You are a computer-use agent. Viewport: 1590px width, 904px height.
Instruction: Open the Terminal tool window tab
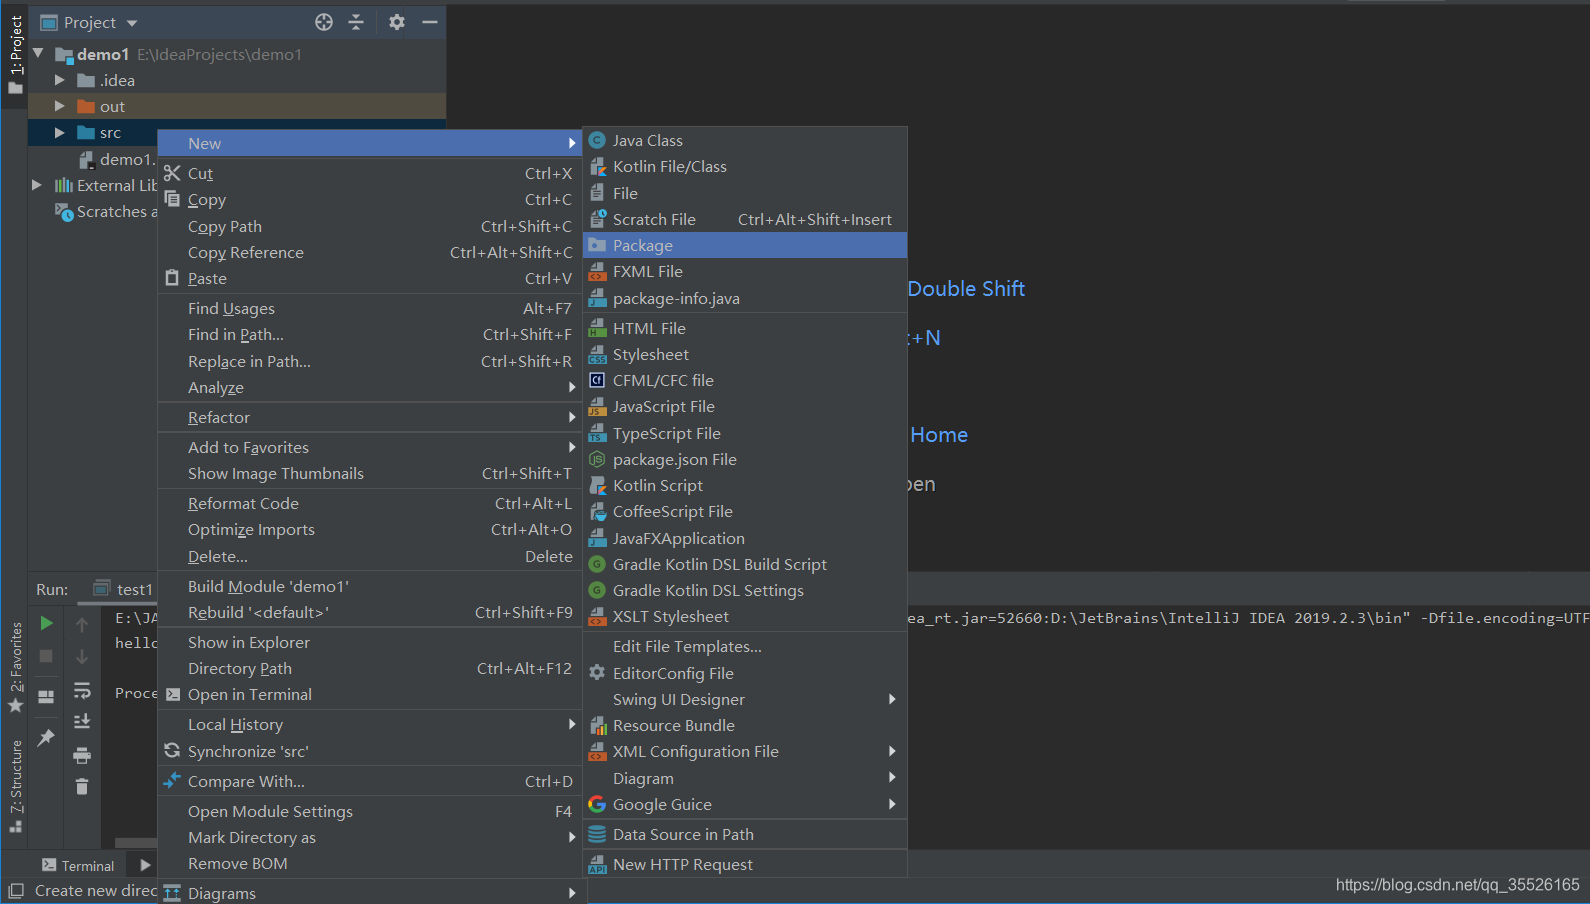(78, 866)
